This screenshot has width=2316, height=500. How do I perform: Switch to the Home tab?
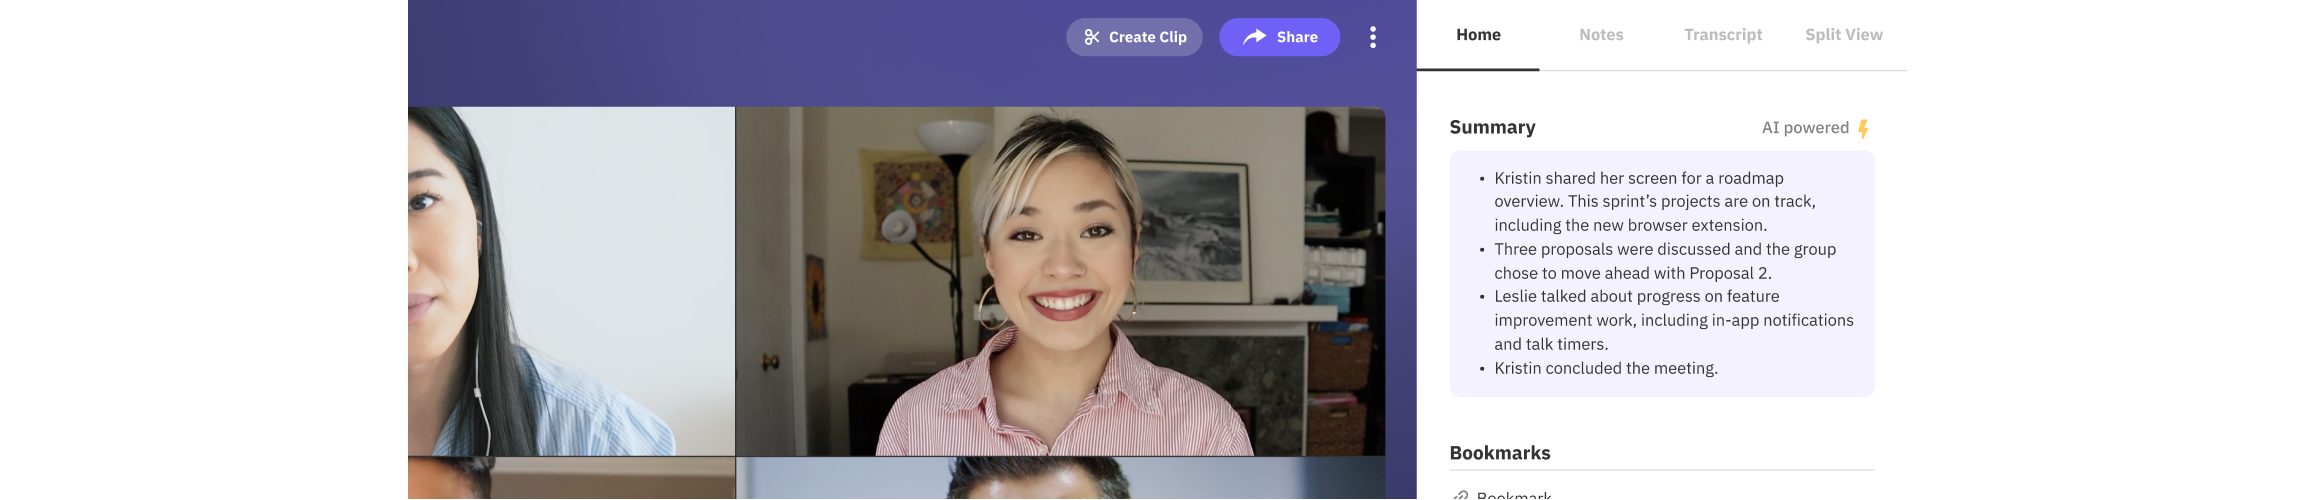[x=1478, y=35]
